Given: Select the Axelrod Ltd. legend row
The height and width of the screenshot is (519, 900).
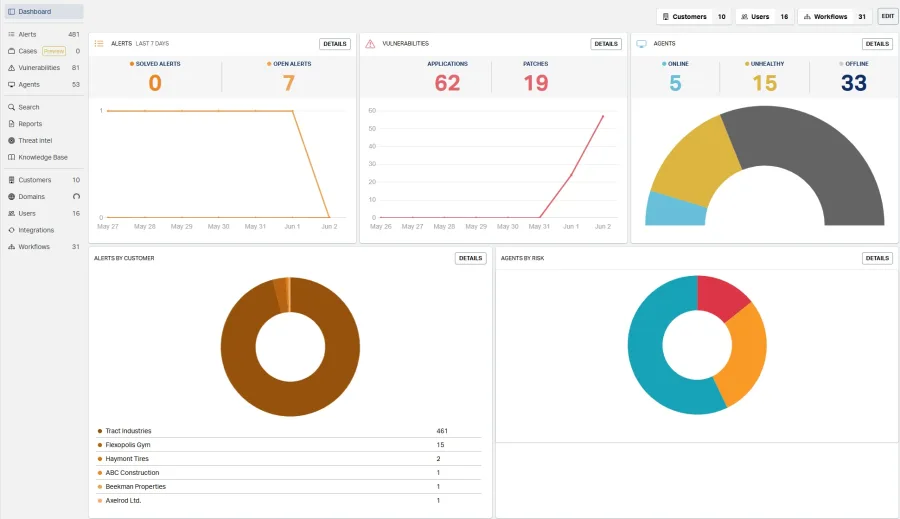Looking at the screenshot, I should coord(289,501).
